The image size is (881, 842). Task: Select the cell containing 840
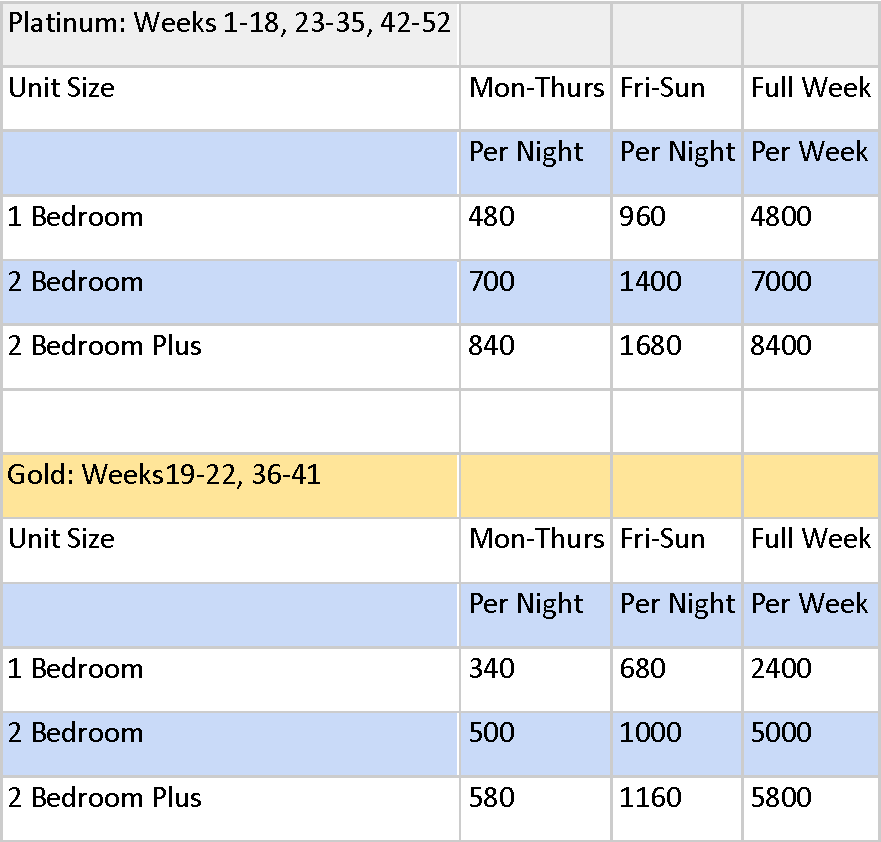[x=535, y=357]
